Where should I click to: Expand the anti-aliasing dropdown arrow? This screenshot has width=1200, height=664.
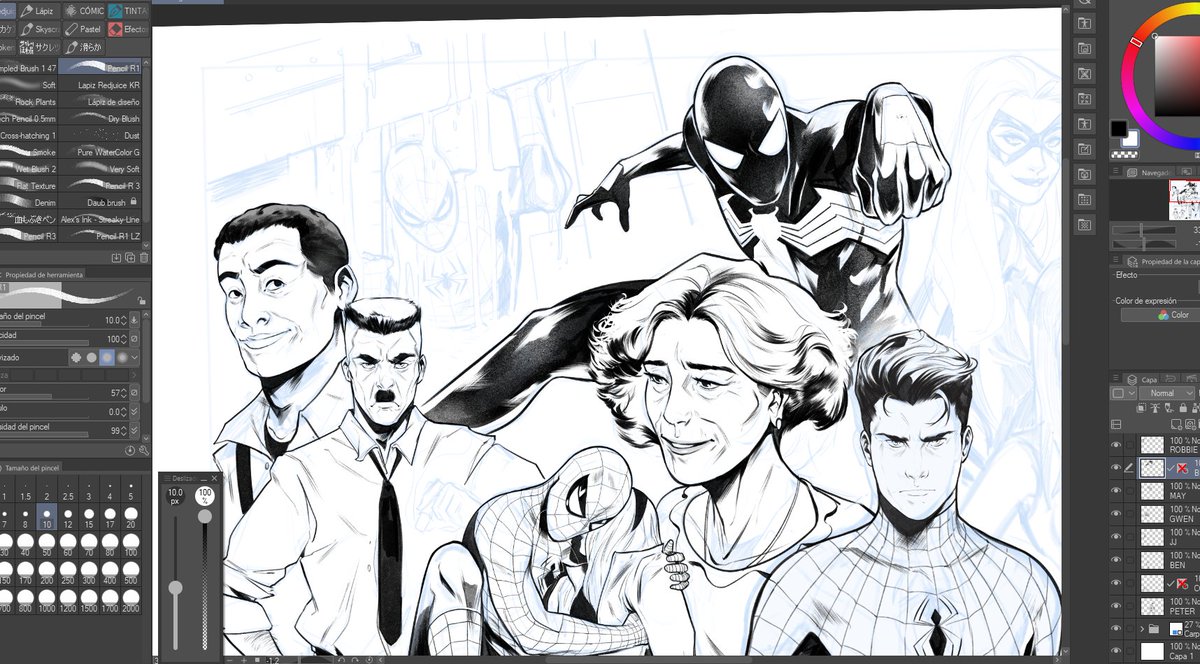coord(136,357)
